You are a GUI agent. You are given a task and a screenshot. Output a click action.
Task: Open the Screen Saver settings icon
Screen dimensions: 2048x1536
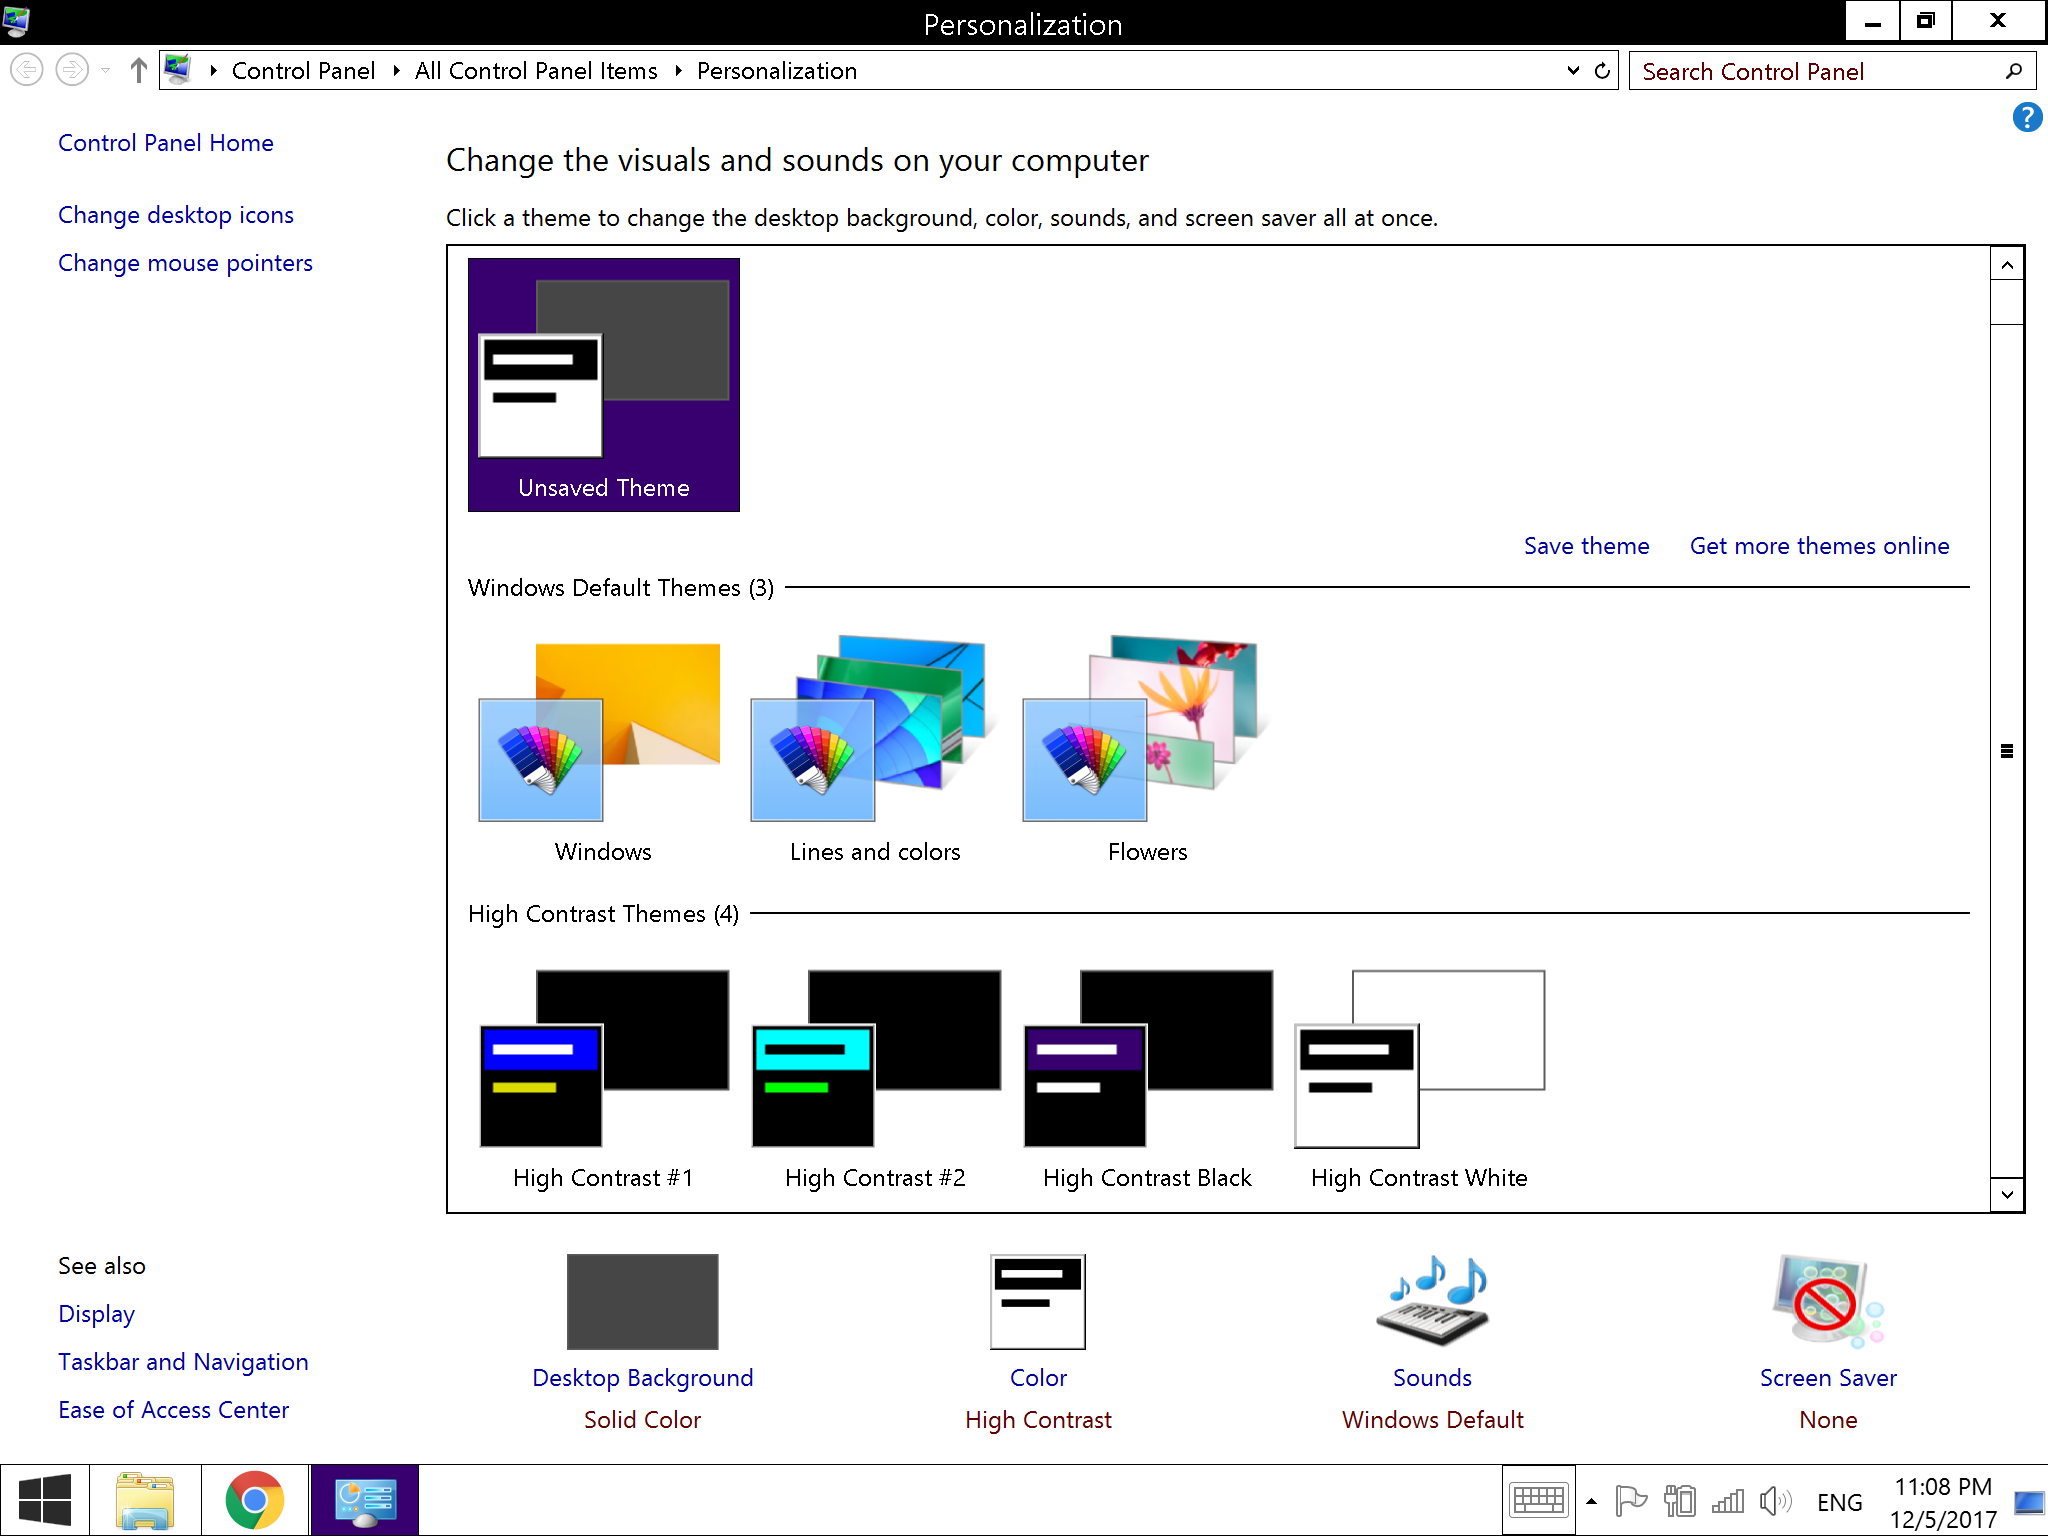tap(1827, 1302)
